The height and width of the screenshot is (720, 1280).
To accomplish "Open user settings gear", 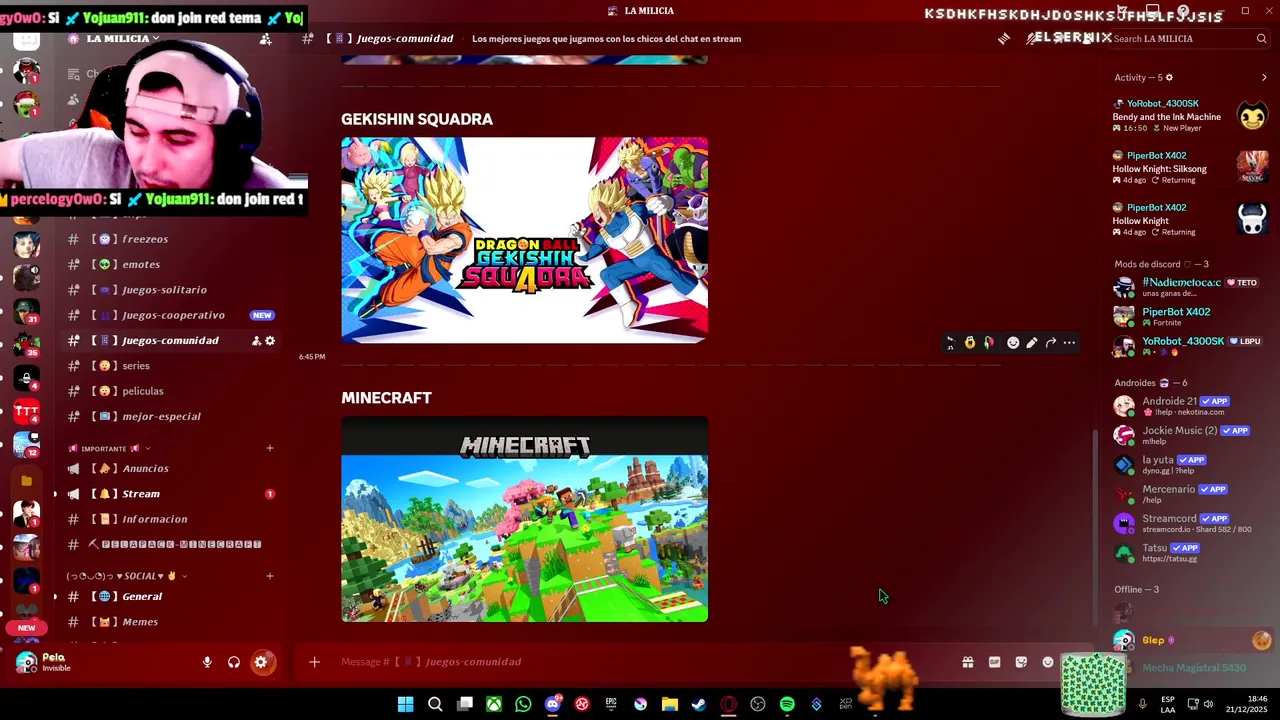I will (x=260, y=662).
